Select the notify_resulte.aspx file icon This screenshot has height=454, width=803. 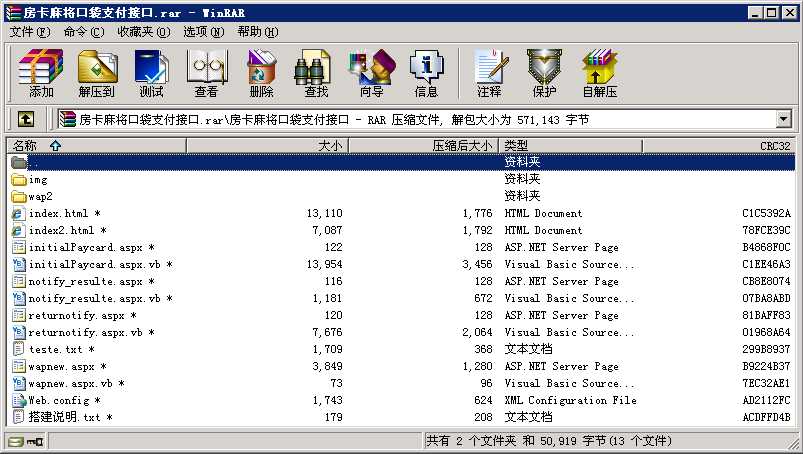pyautogui.click(x=18, y=282)
